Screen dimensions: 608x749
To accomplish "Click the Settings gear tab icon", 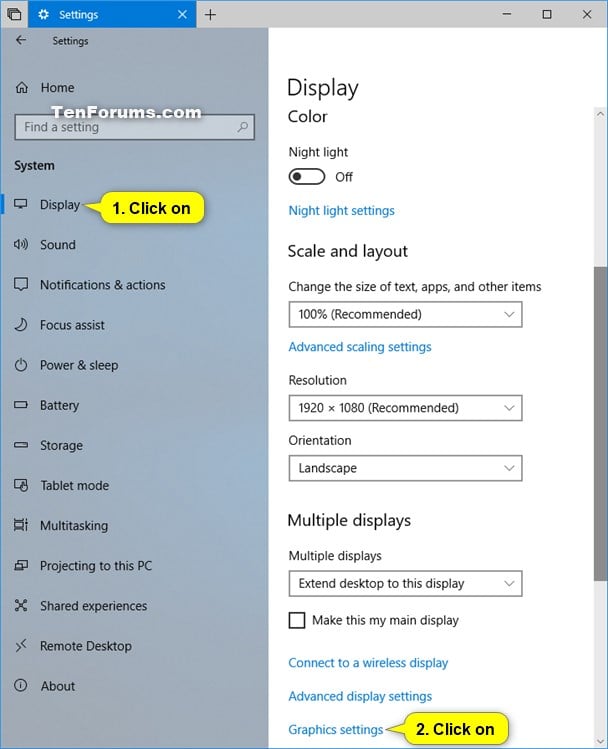I will [x=43, y=14].
